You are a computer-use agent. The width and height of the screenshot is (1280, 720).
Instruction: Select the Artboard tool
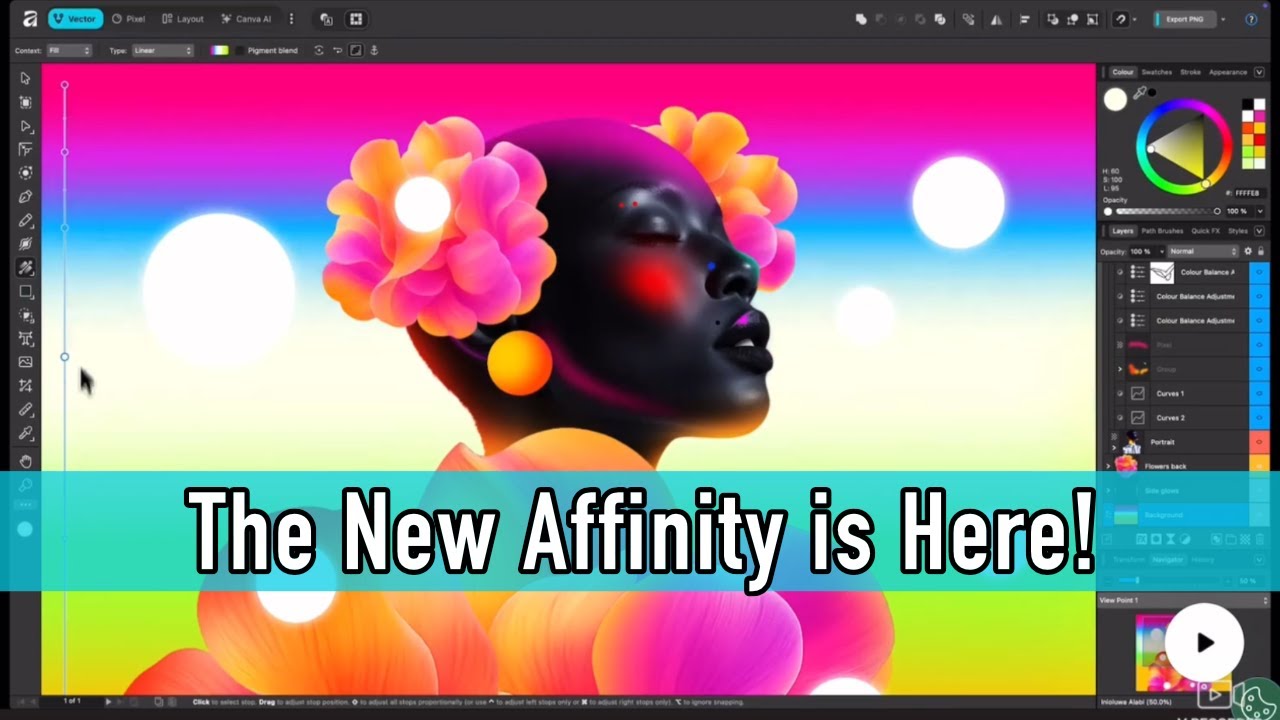[26, 102]
